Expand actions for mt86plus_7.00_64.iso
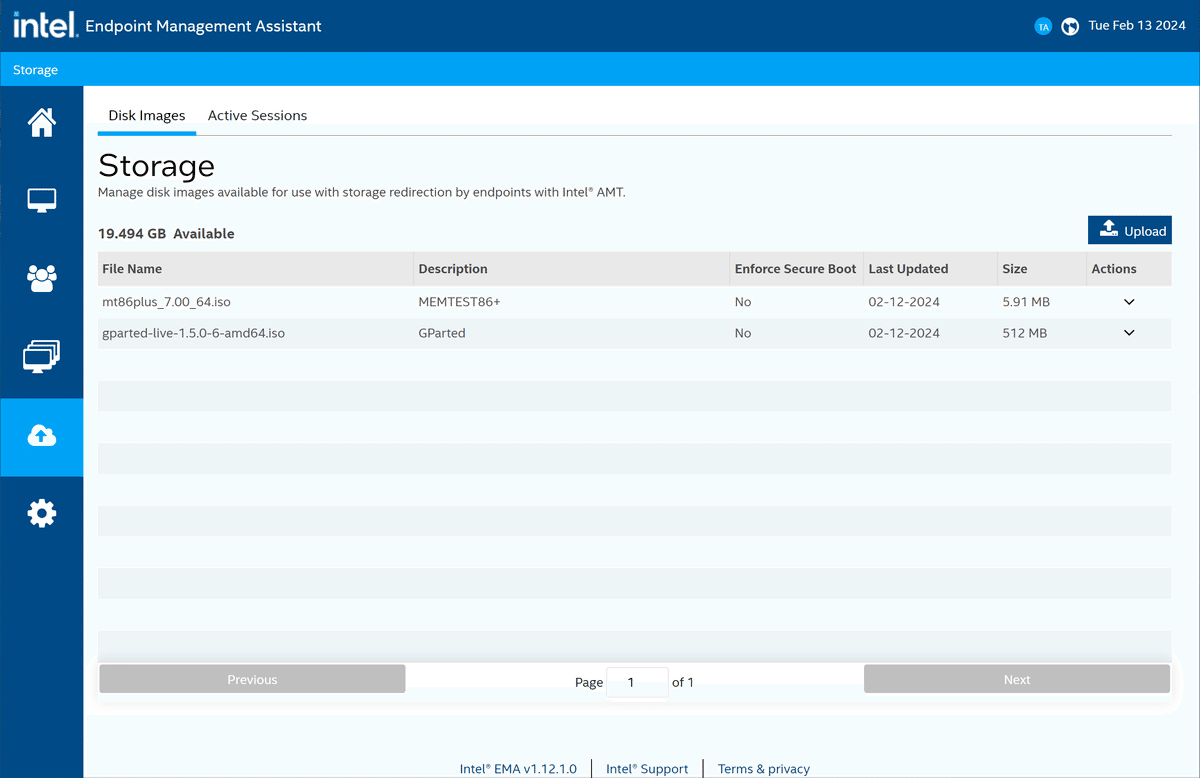Image resolution: width=1200 pixels, height=778 pixels. click(x=1129, y=302)
